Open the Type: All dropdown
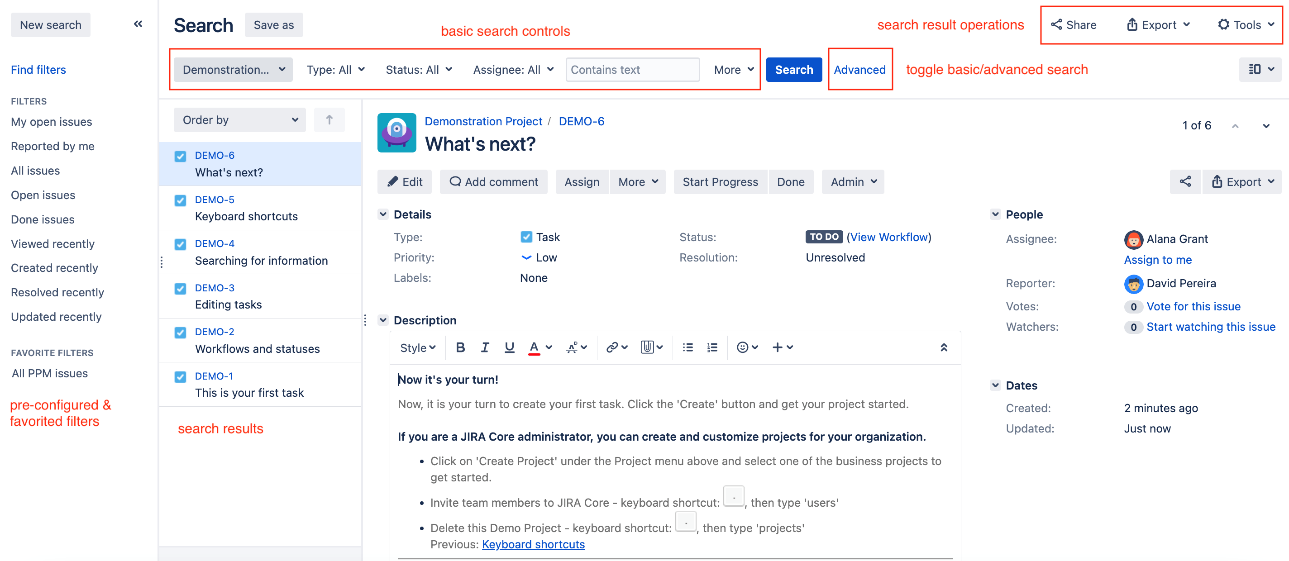This screenshot has width=1289, height=561. [x=334, y=70]
